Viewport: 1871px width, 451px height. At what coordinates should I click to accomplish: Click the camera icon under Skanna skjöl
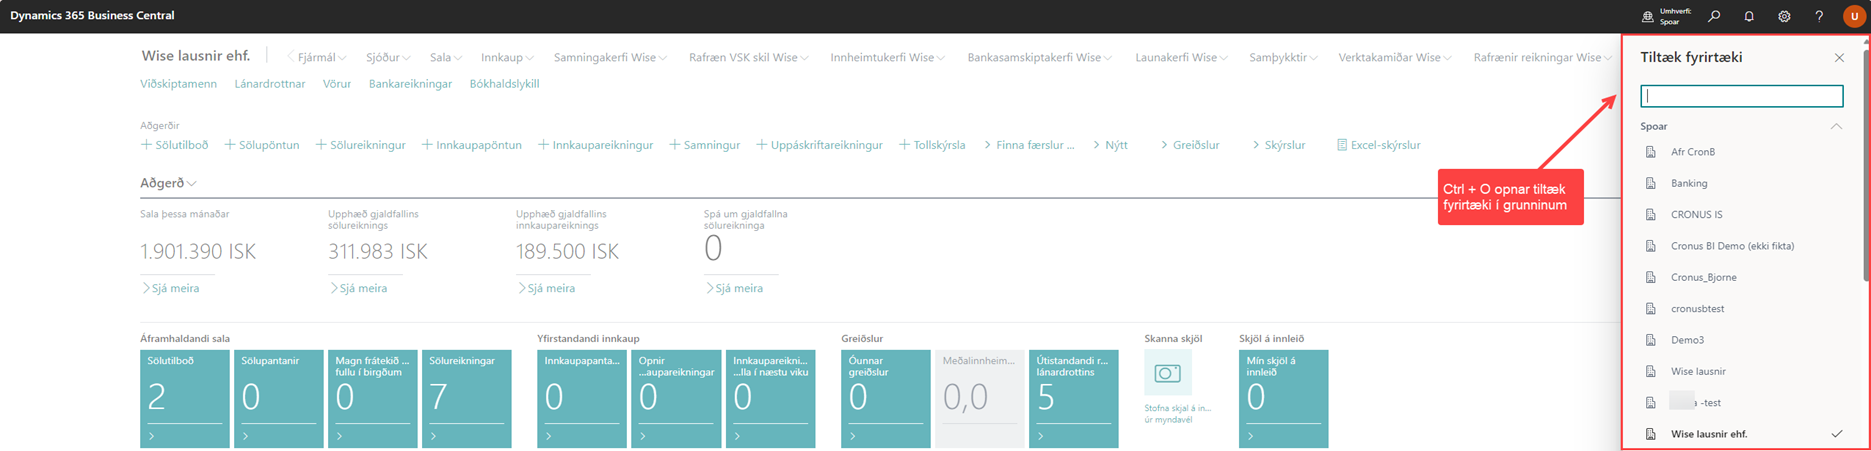(x=1167, y=374)
